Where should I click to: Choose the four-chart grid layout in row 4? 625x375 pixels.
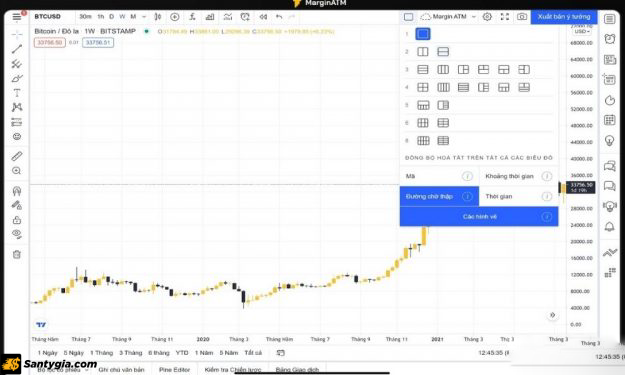coord(423,87)
